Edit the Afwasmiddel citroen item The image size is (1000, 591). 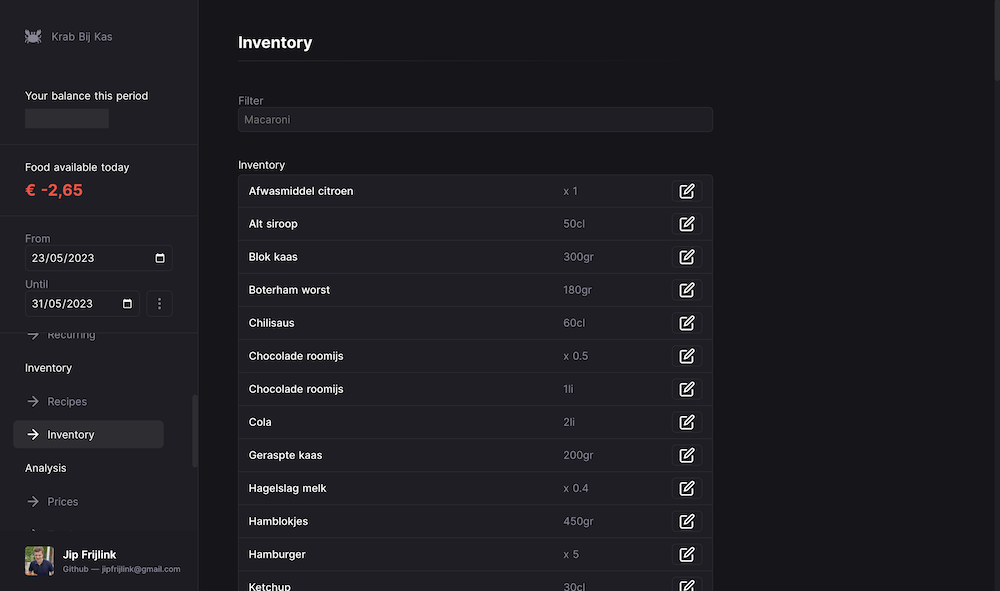686,191
